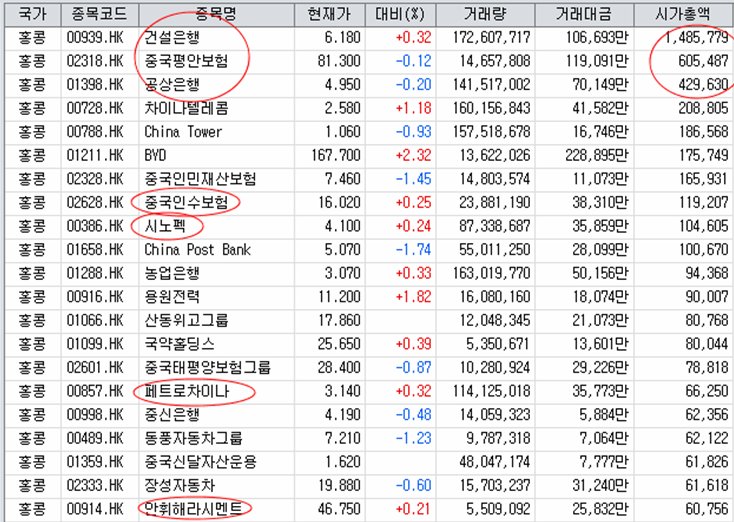Screen dimensions: 734x522
Task: Select the 장성자동차 stock name
Action: [x=179, y=485]
